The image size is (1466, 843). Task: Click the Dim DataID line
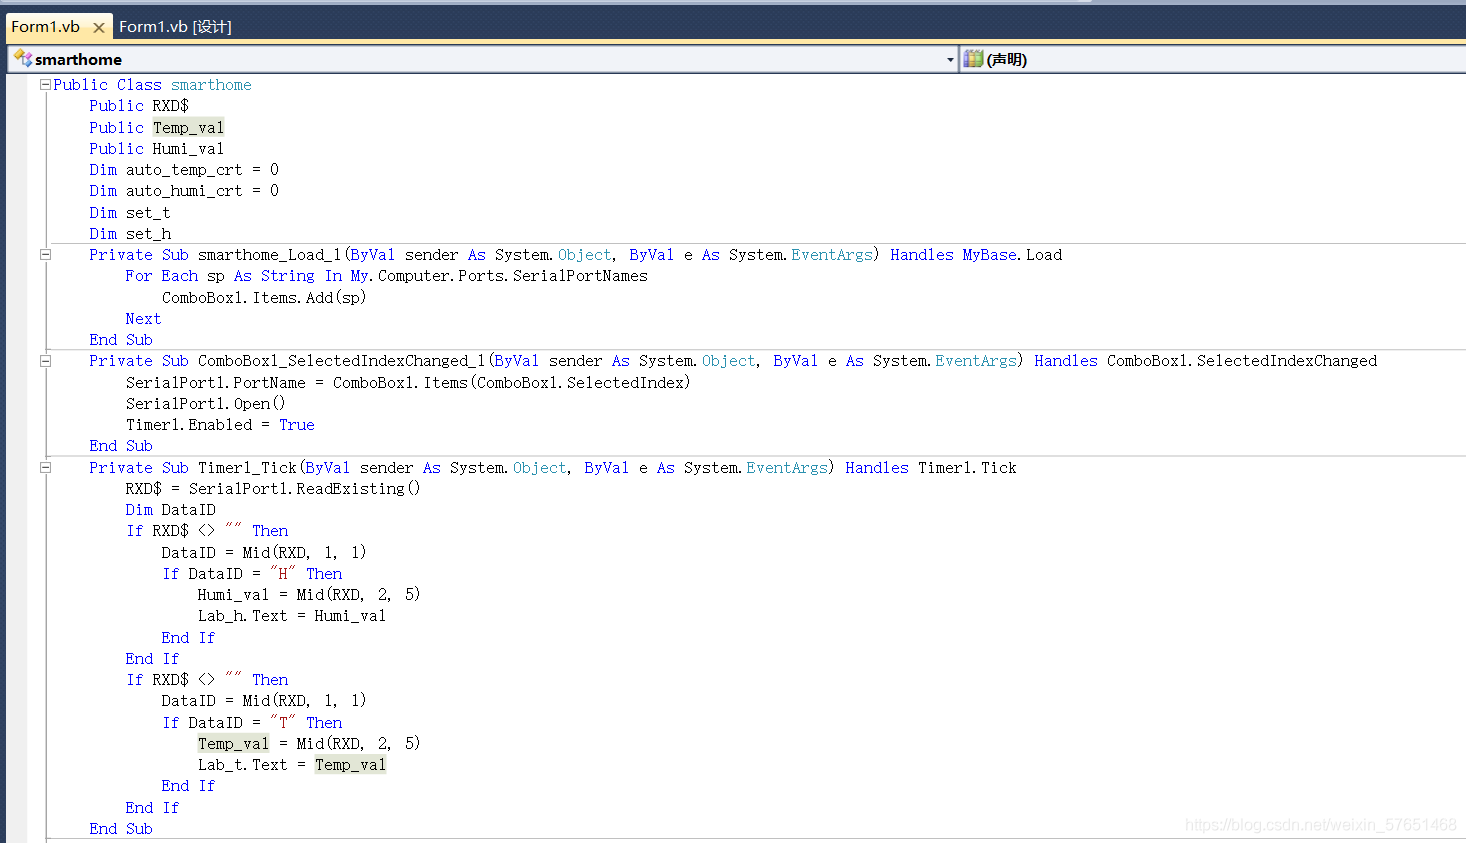pyautogui.click(x=170, y=510)
